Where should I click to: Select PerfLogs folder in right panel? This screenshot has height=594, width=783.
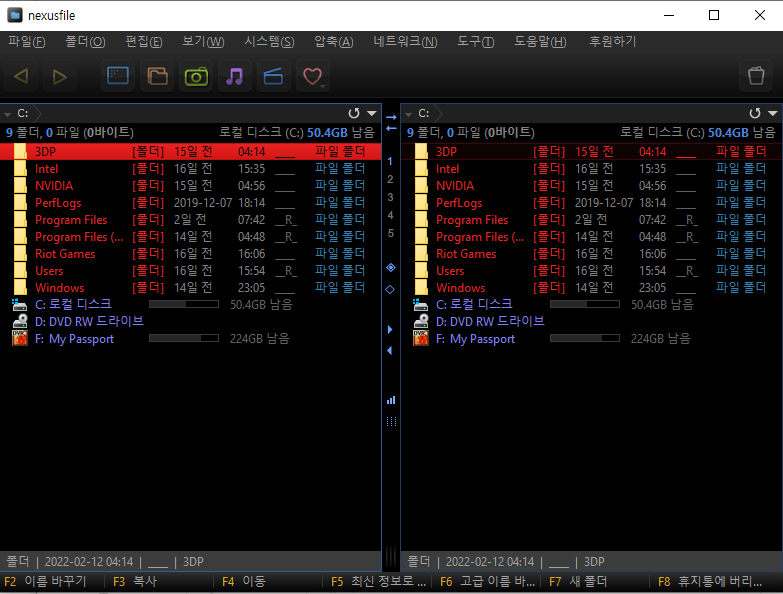(591, 203)
